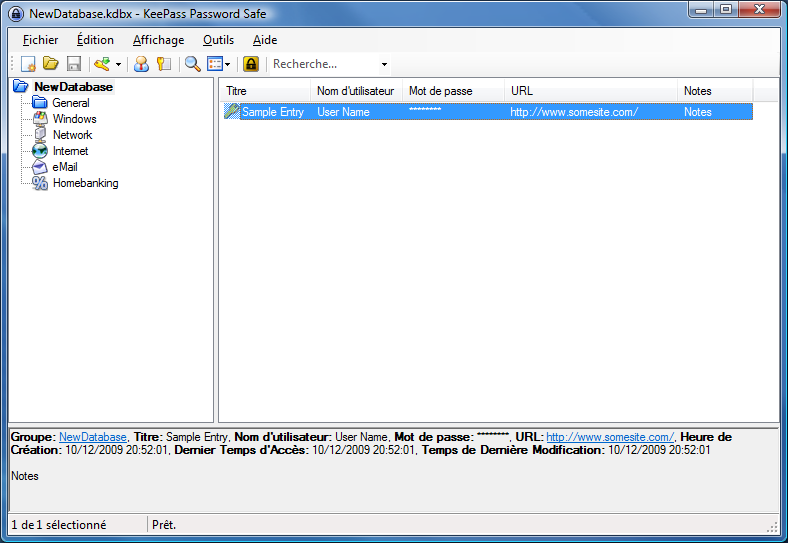Click the General group folder icon
This screenshot has width=788, height=543.
tap(40, 103)
